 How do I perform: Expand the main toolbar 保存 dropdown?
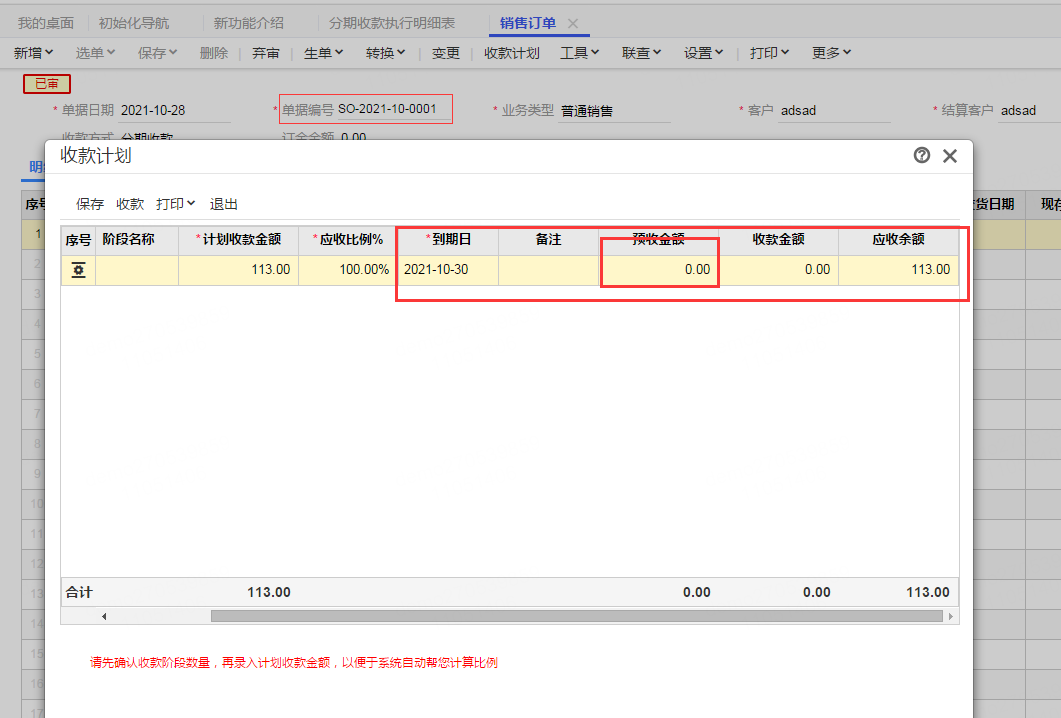point(157,53)
